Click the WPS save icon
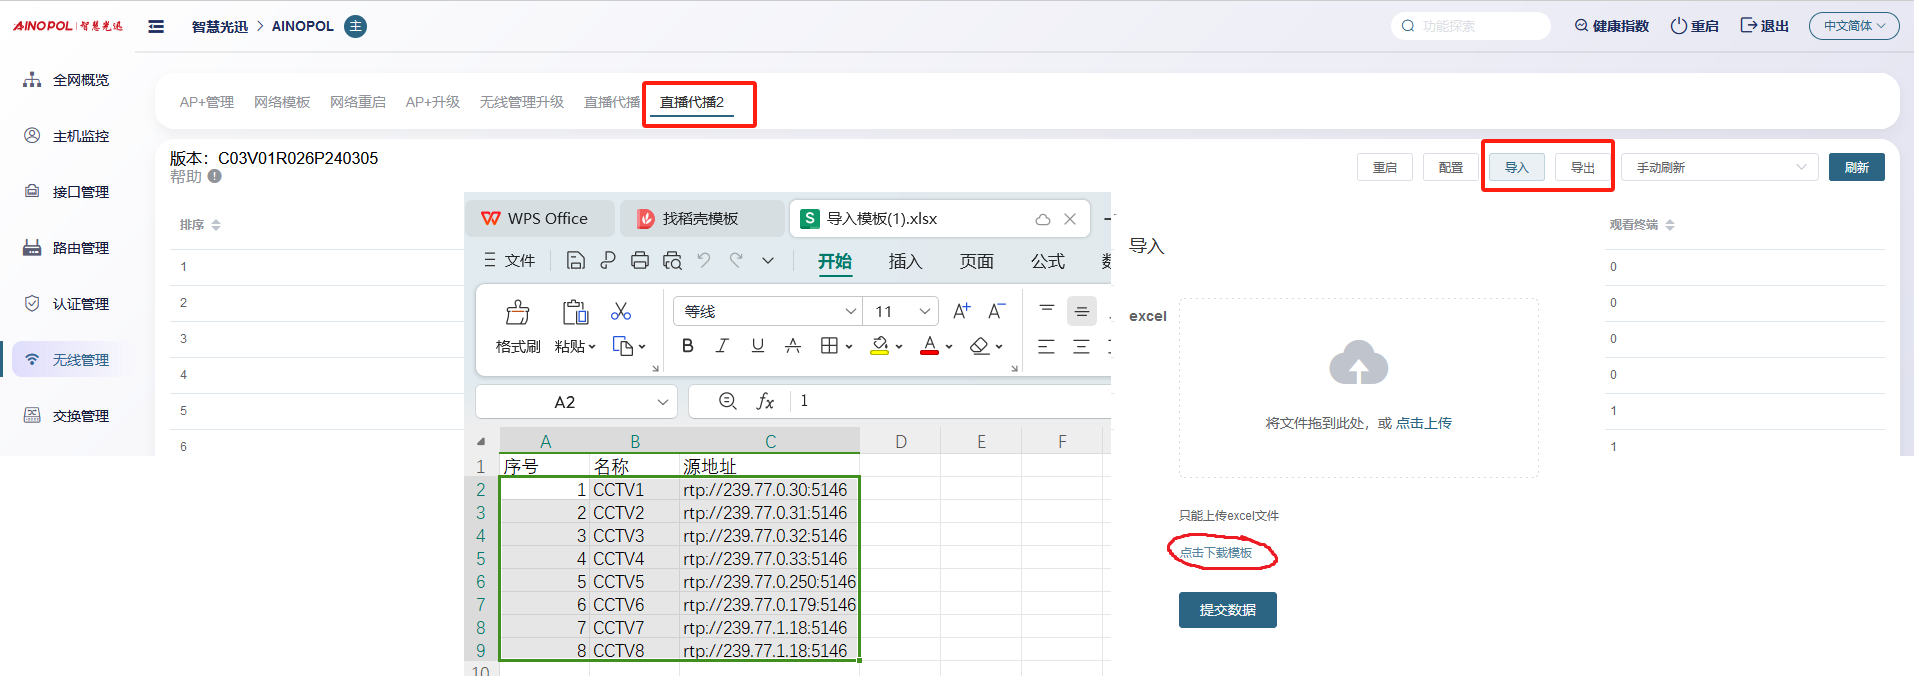 tap(575, 261)
